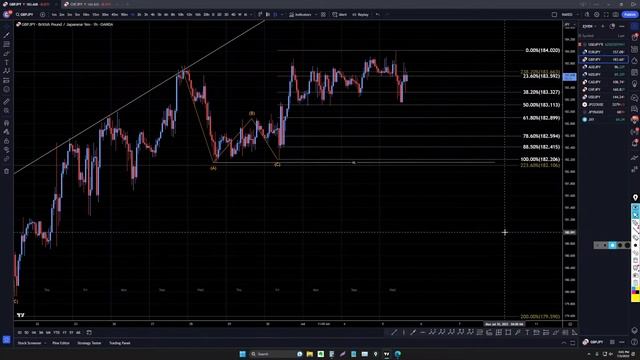Toggle Bar Replay mode
Image resolution: width=640 pixels, height=360 pixels.
click(x=360, y=15)
